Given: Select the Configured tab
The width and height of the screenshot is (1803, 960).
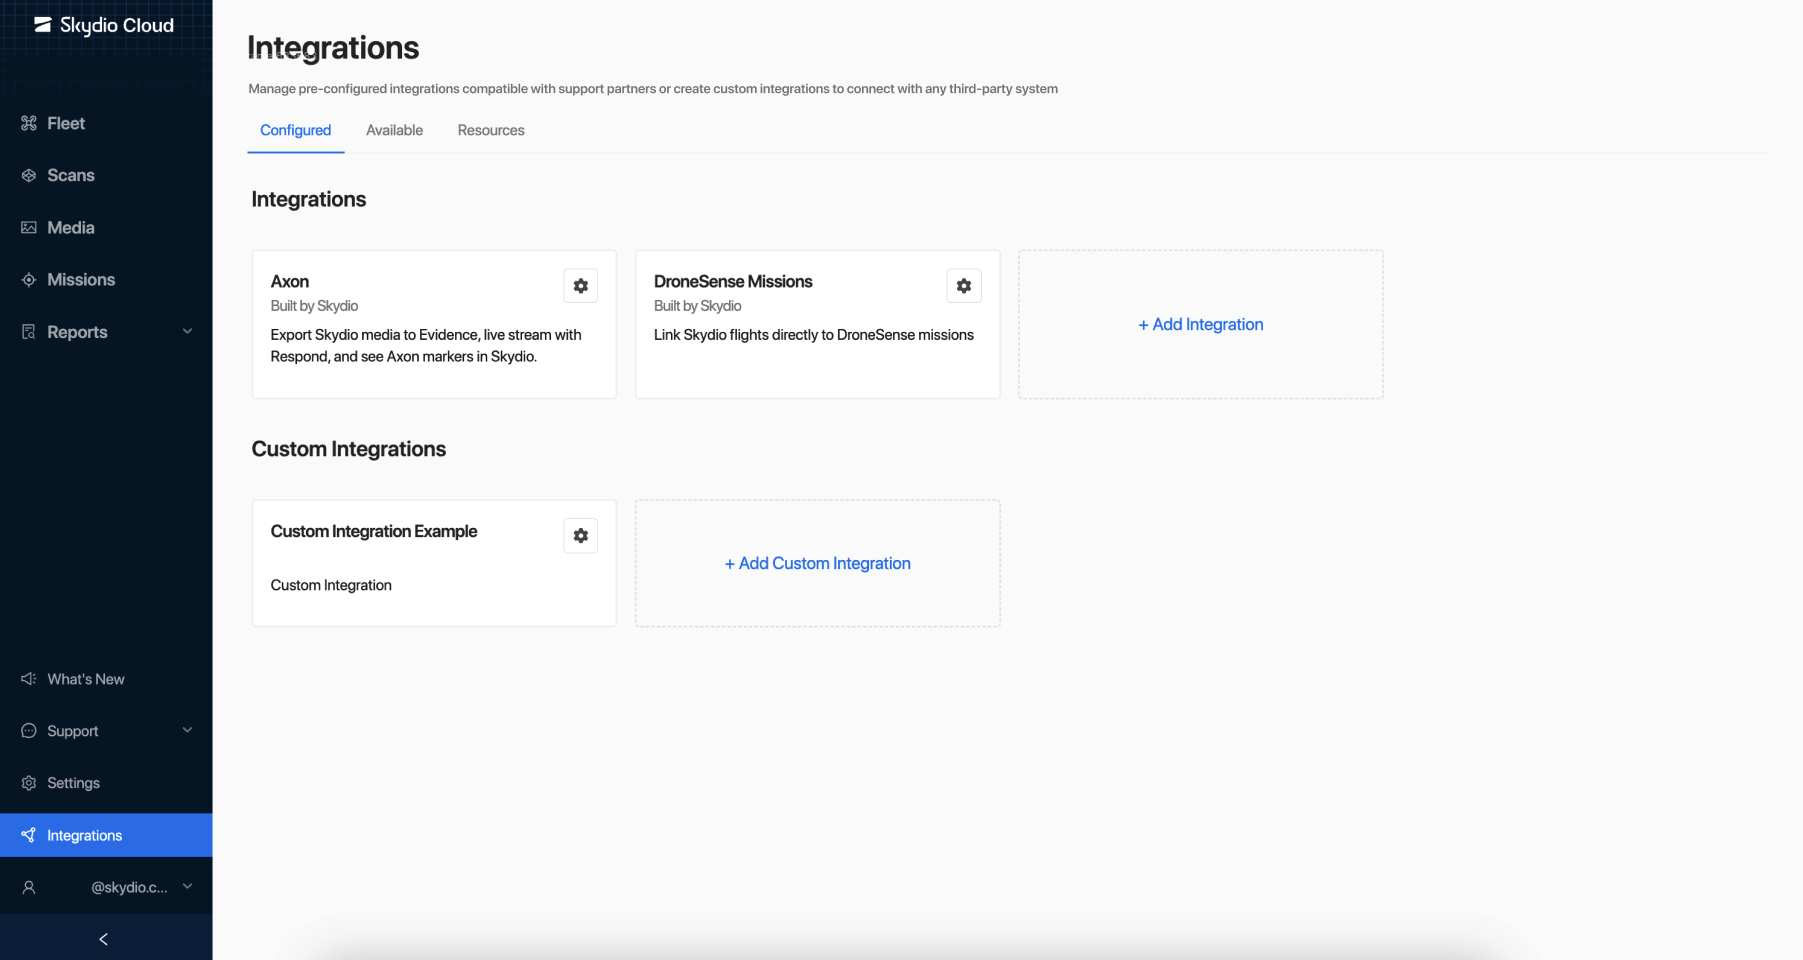Looking at the screenshot, I should click(x=295, y=130).
